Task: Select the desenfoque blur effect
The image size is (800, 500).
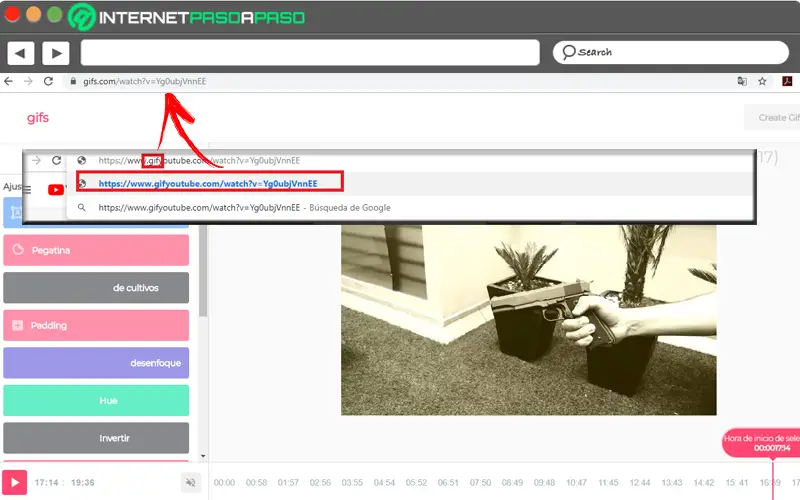Action: tap(96, 363)
